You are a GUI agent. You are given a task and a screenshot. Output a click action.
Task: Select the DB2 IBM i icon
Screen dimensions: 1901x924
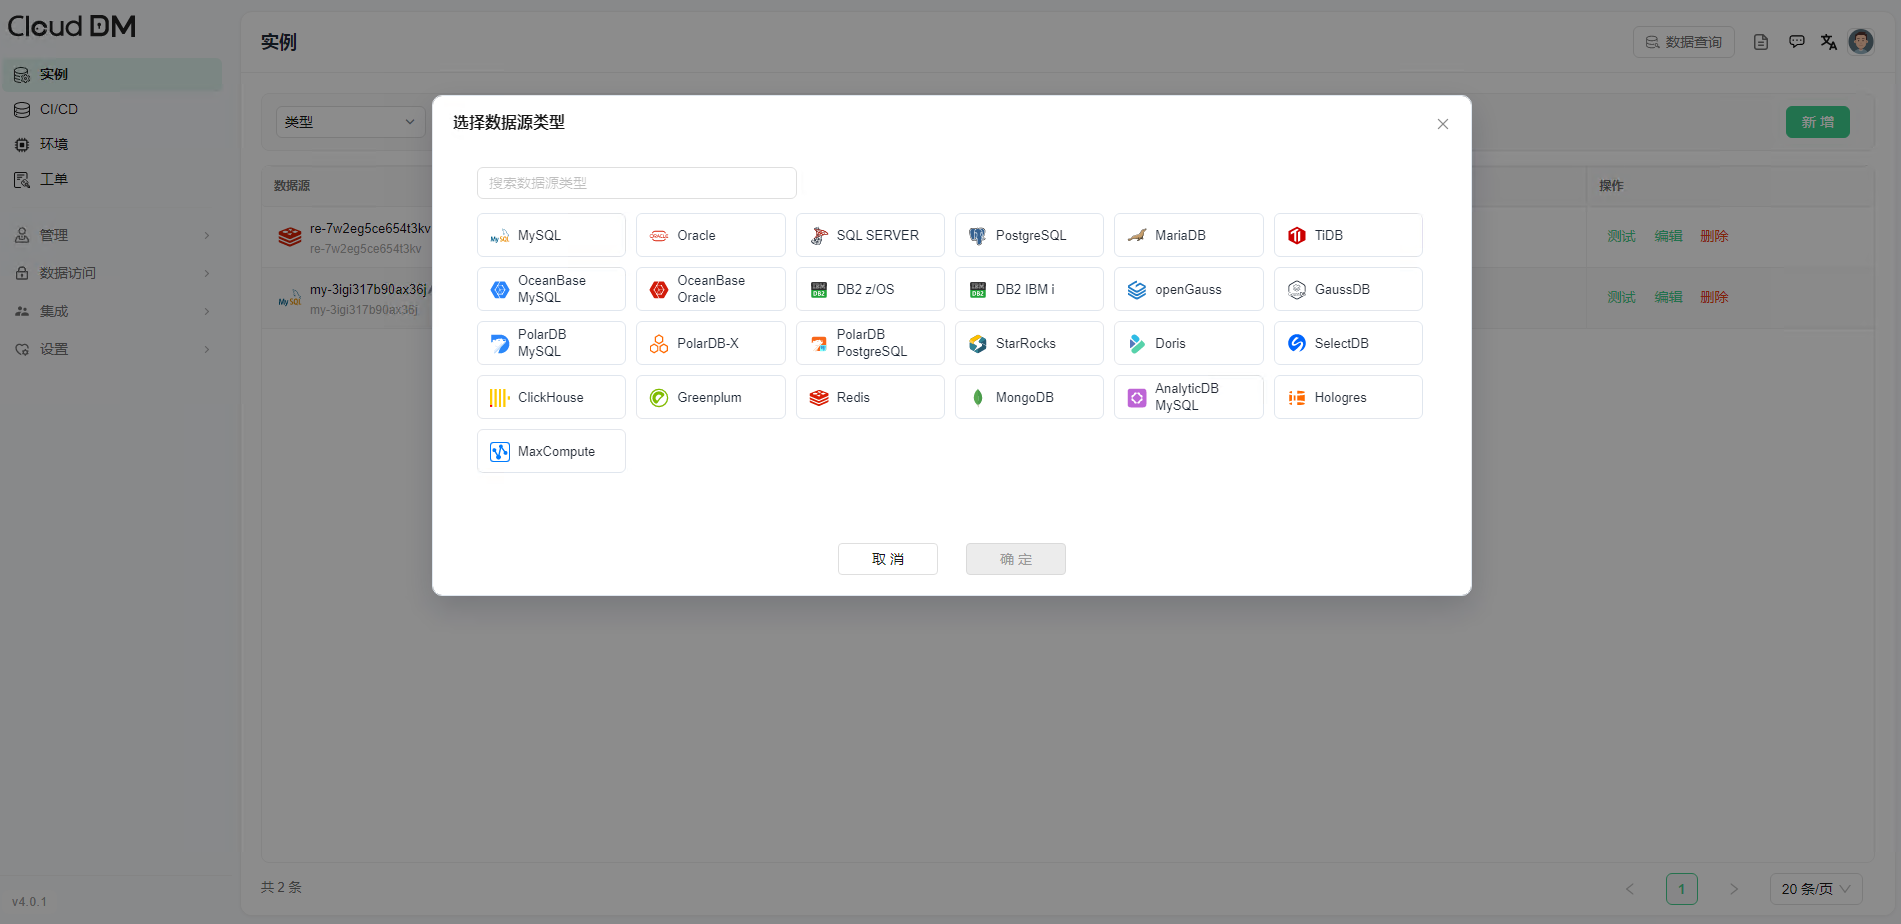pos(978,290)
